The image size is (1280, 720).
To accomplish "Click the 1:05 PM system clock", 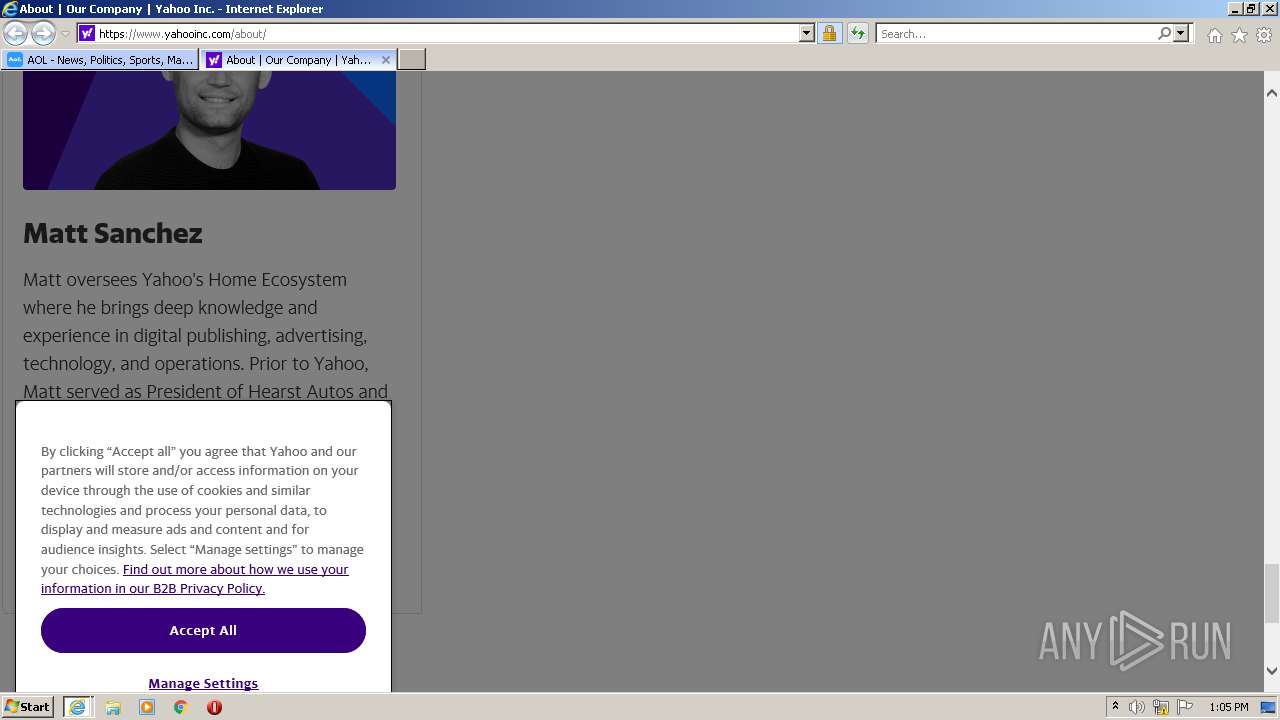I will click(1229, 707).
